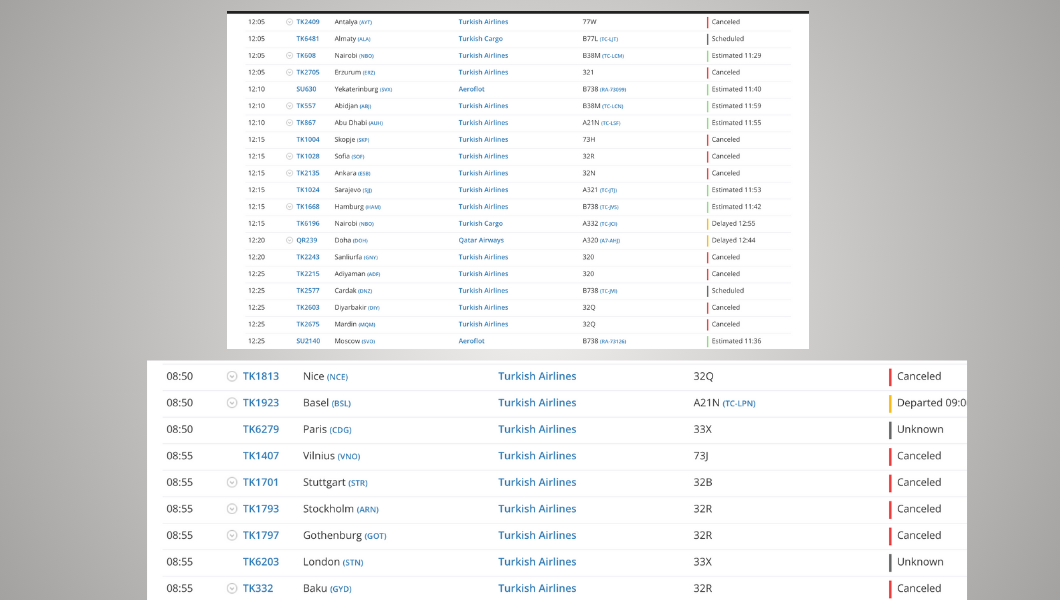Open flight number TK332 link

[x=258, y=589]
